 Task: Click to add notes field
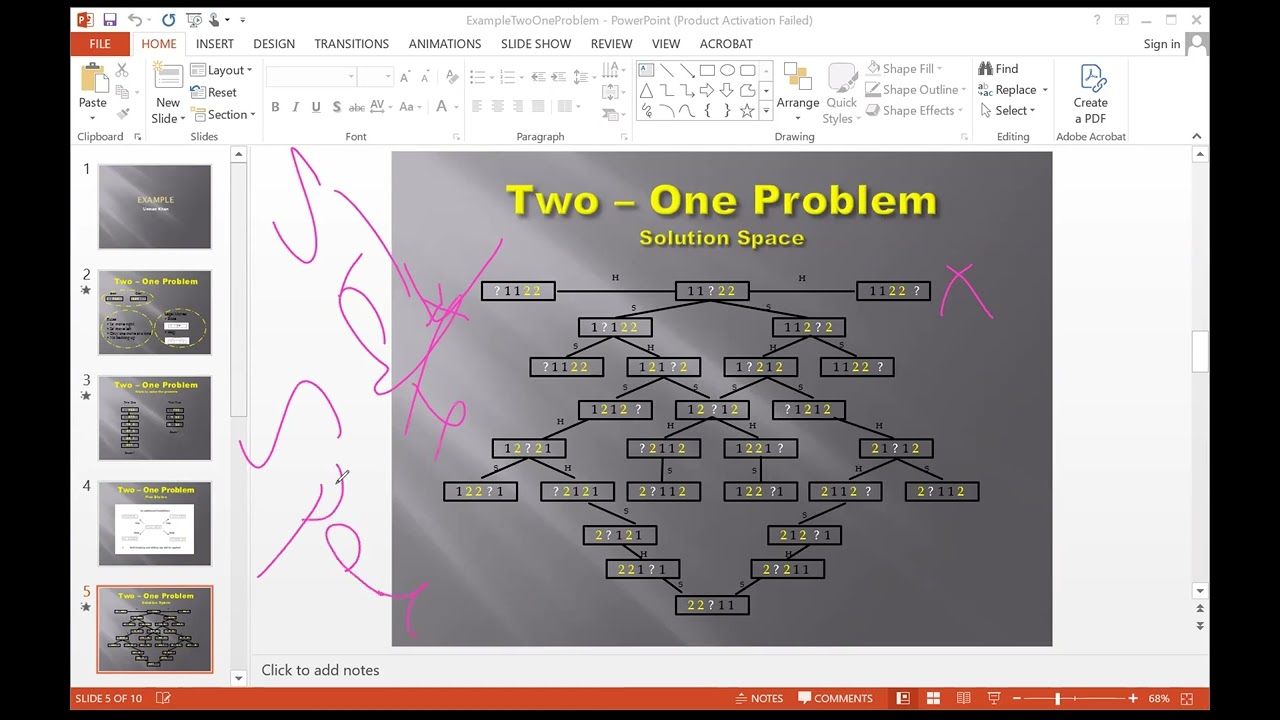click(x=320, y=670)
